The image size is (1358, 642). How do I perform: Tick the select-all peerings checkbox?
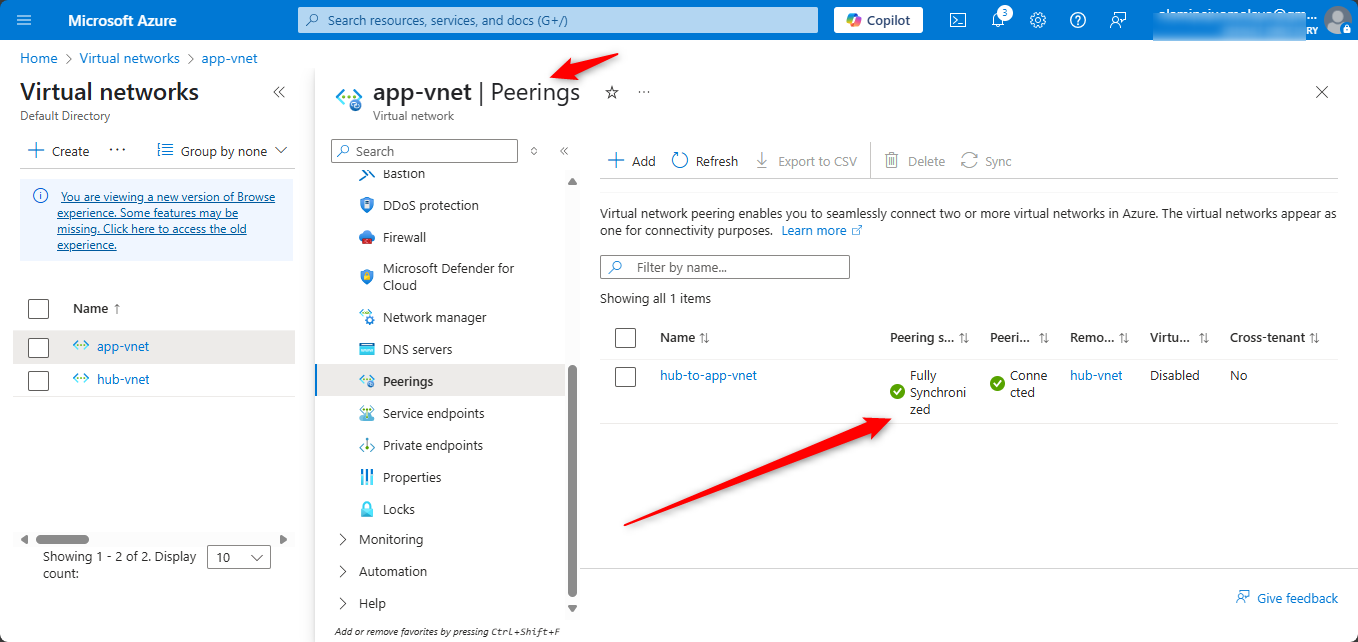coord(626,338)
